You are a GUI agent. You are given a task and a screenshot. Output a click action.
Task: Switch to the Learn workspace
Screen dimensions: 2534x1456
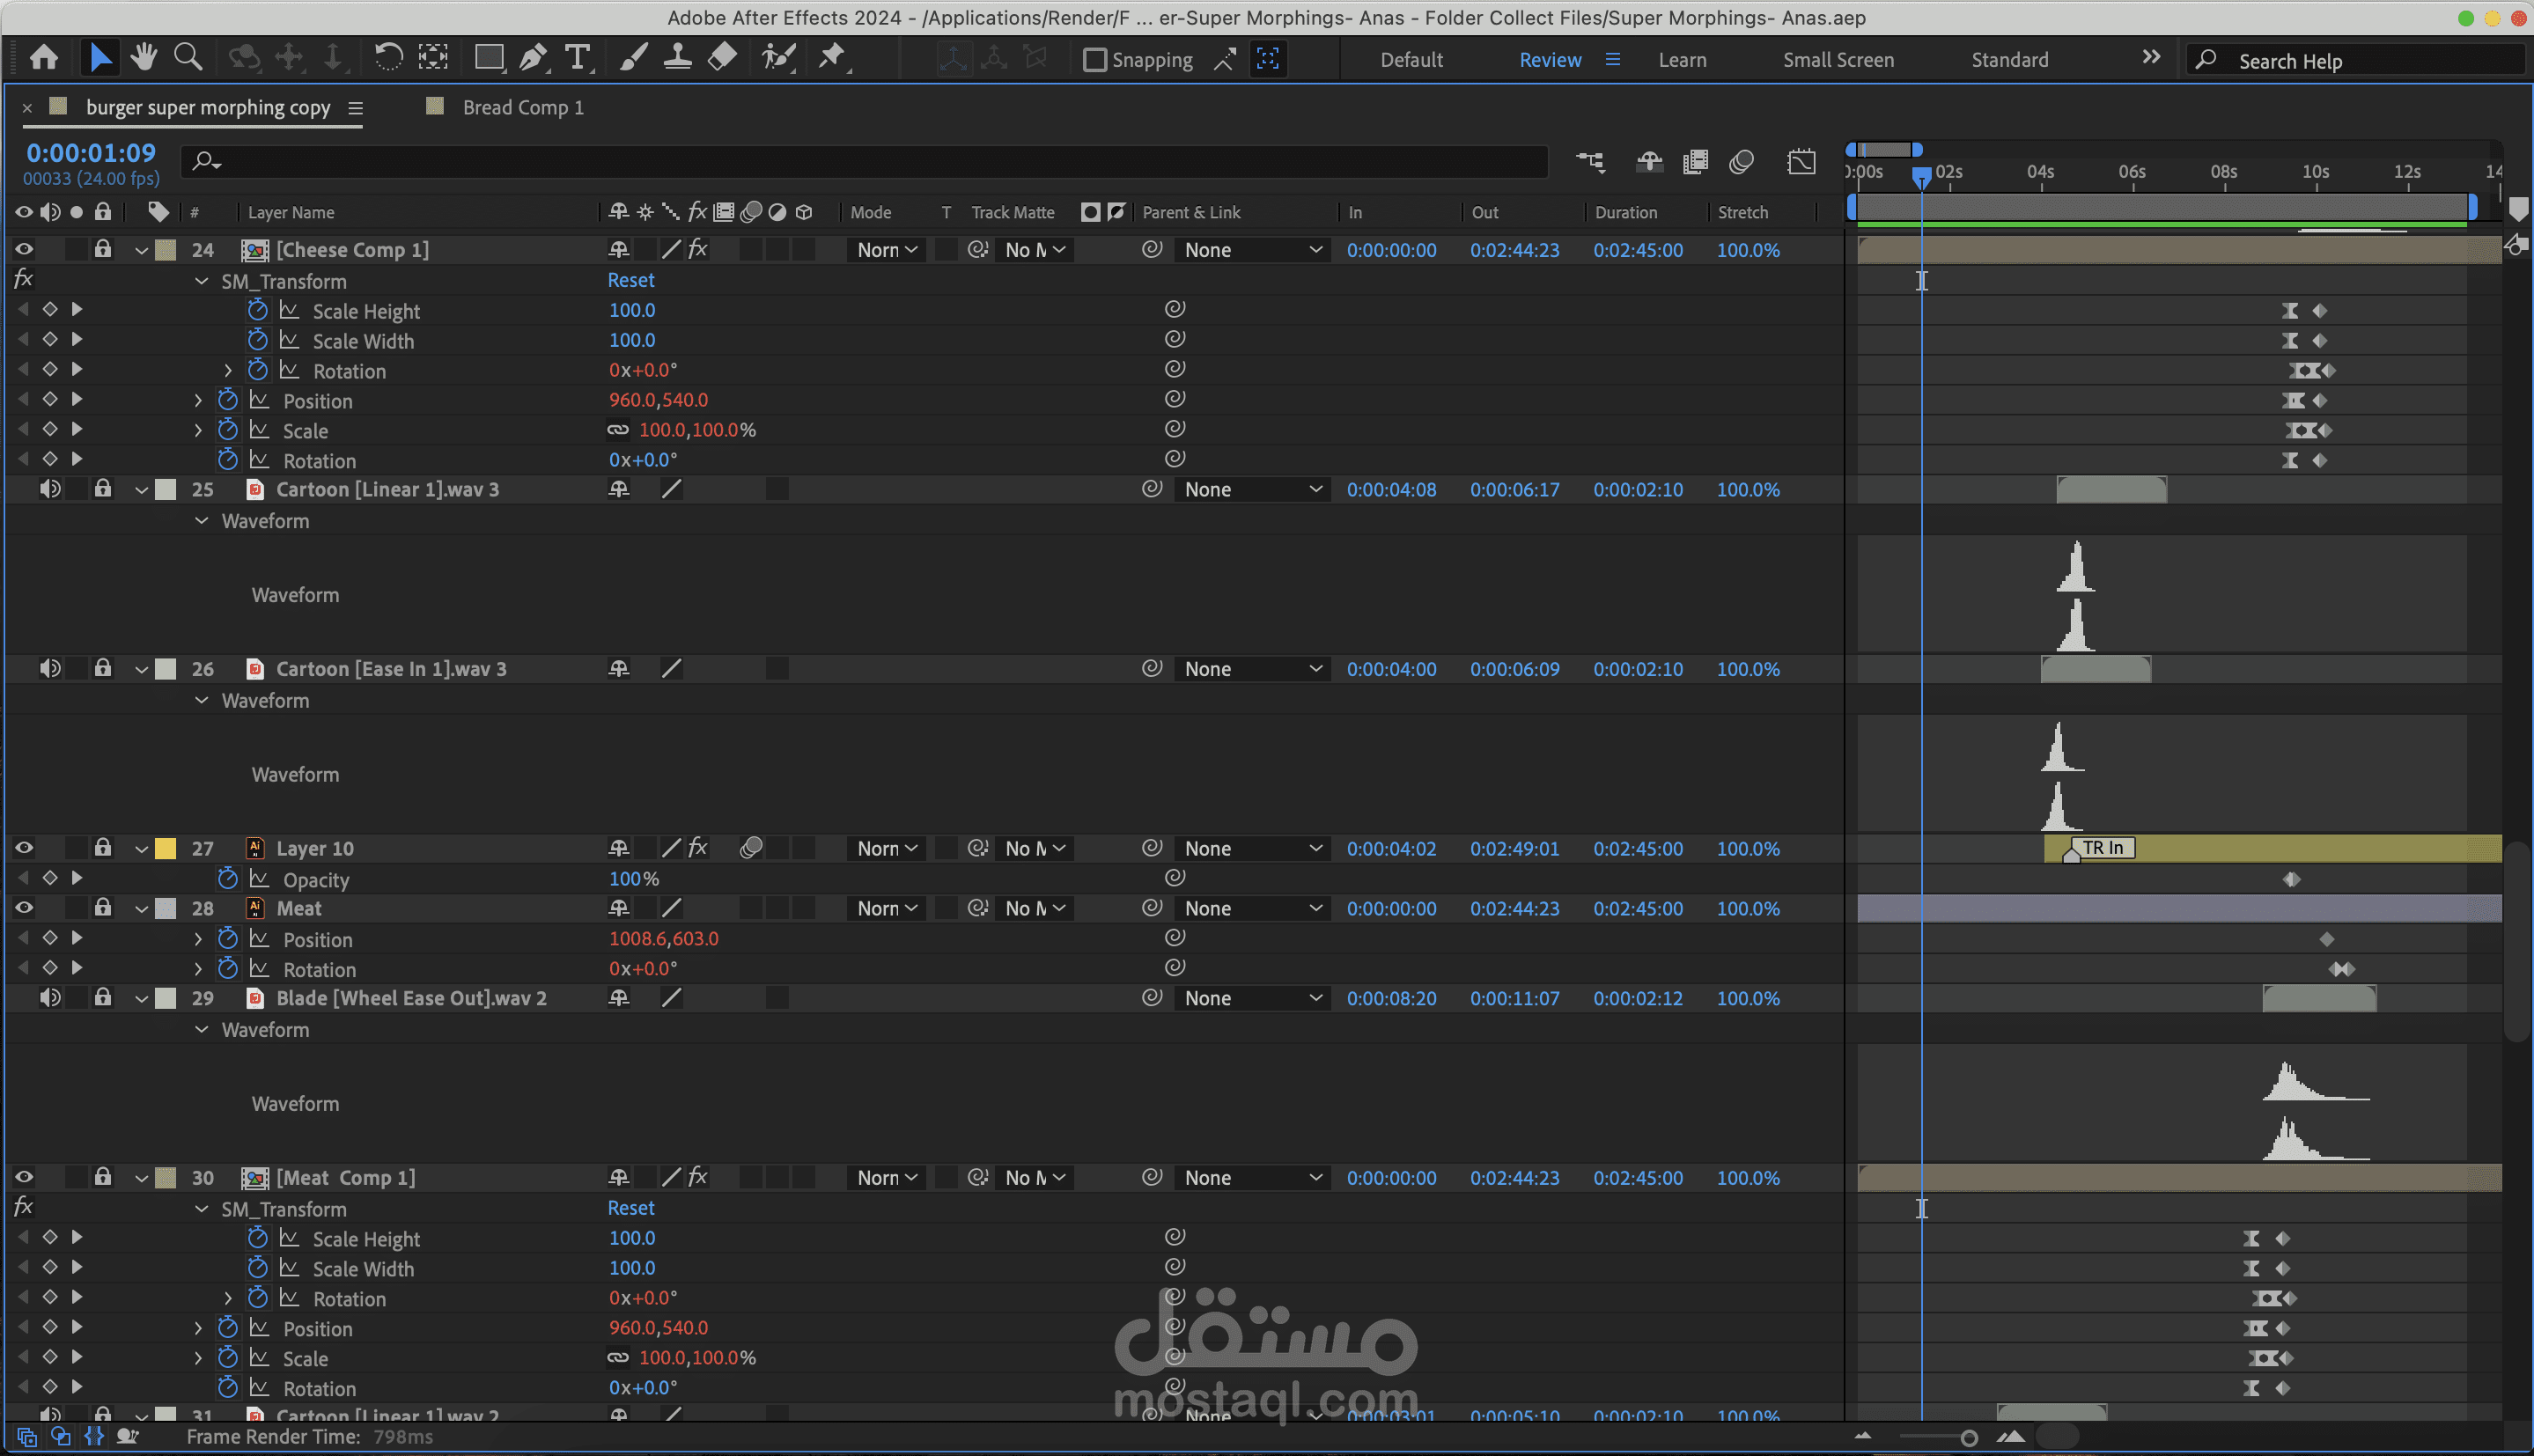pyautogui.click(x=1682, y=60)
